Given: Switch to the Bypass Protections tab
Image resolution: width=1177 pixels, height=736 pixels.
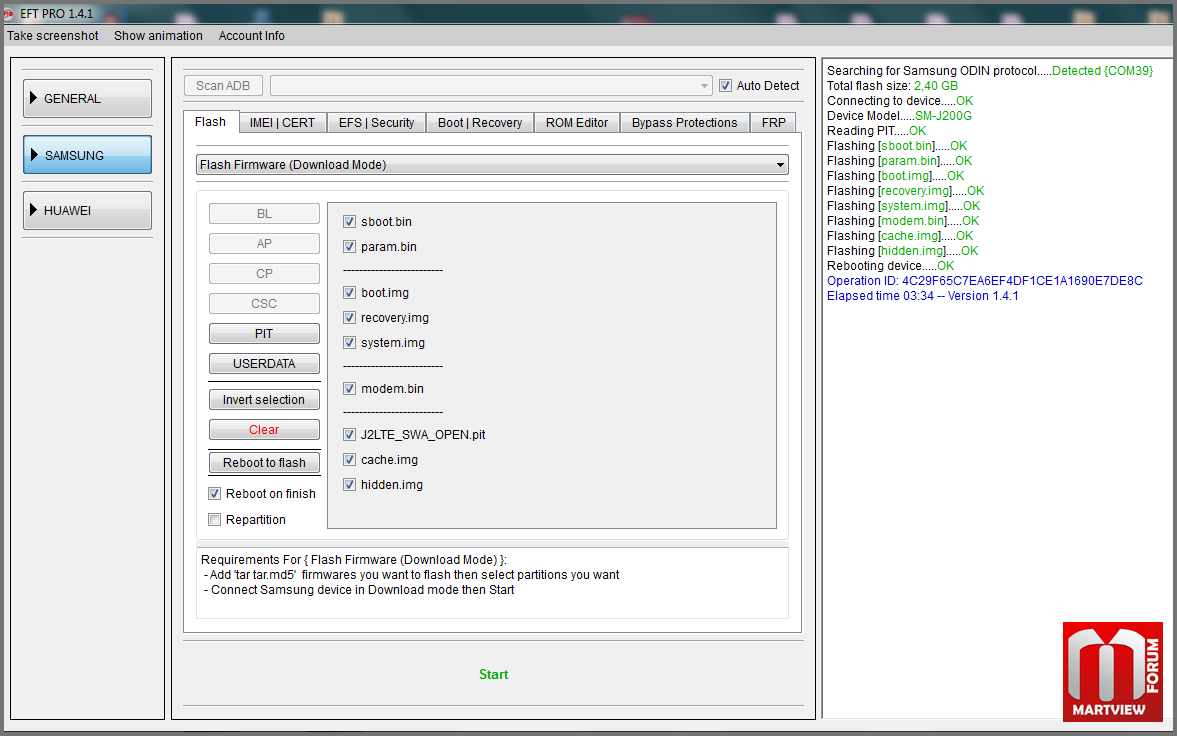Looking at the screenshot, I should (x=685, y=122).
